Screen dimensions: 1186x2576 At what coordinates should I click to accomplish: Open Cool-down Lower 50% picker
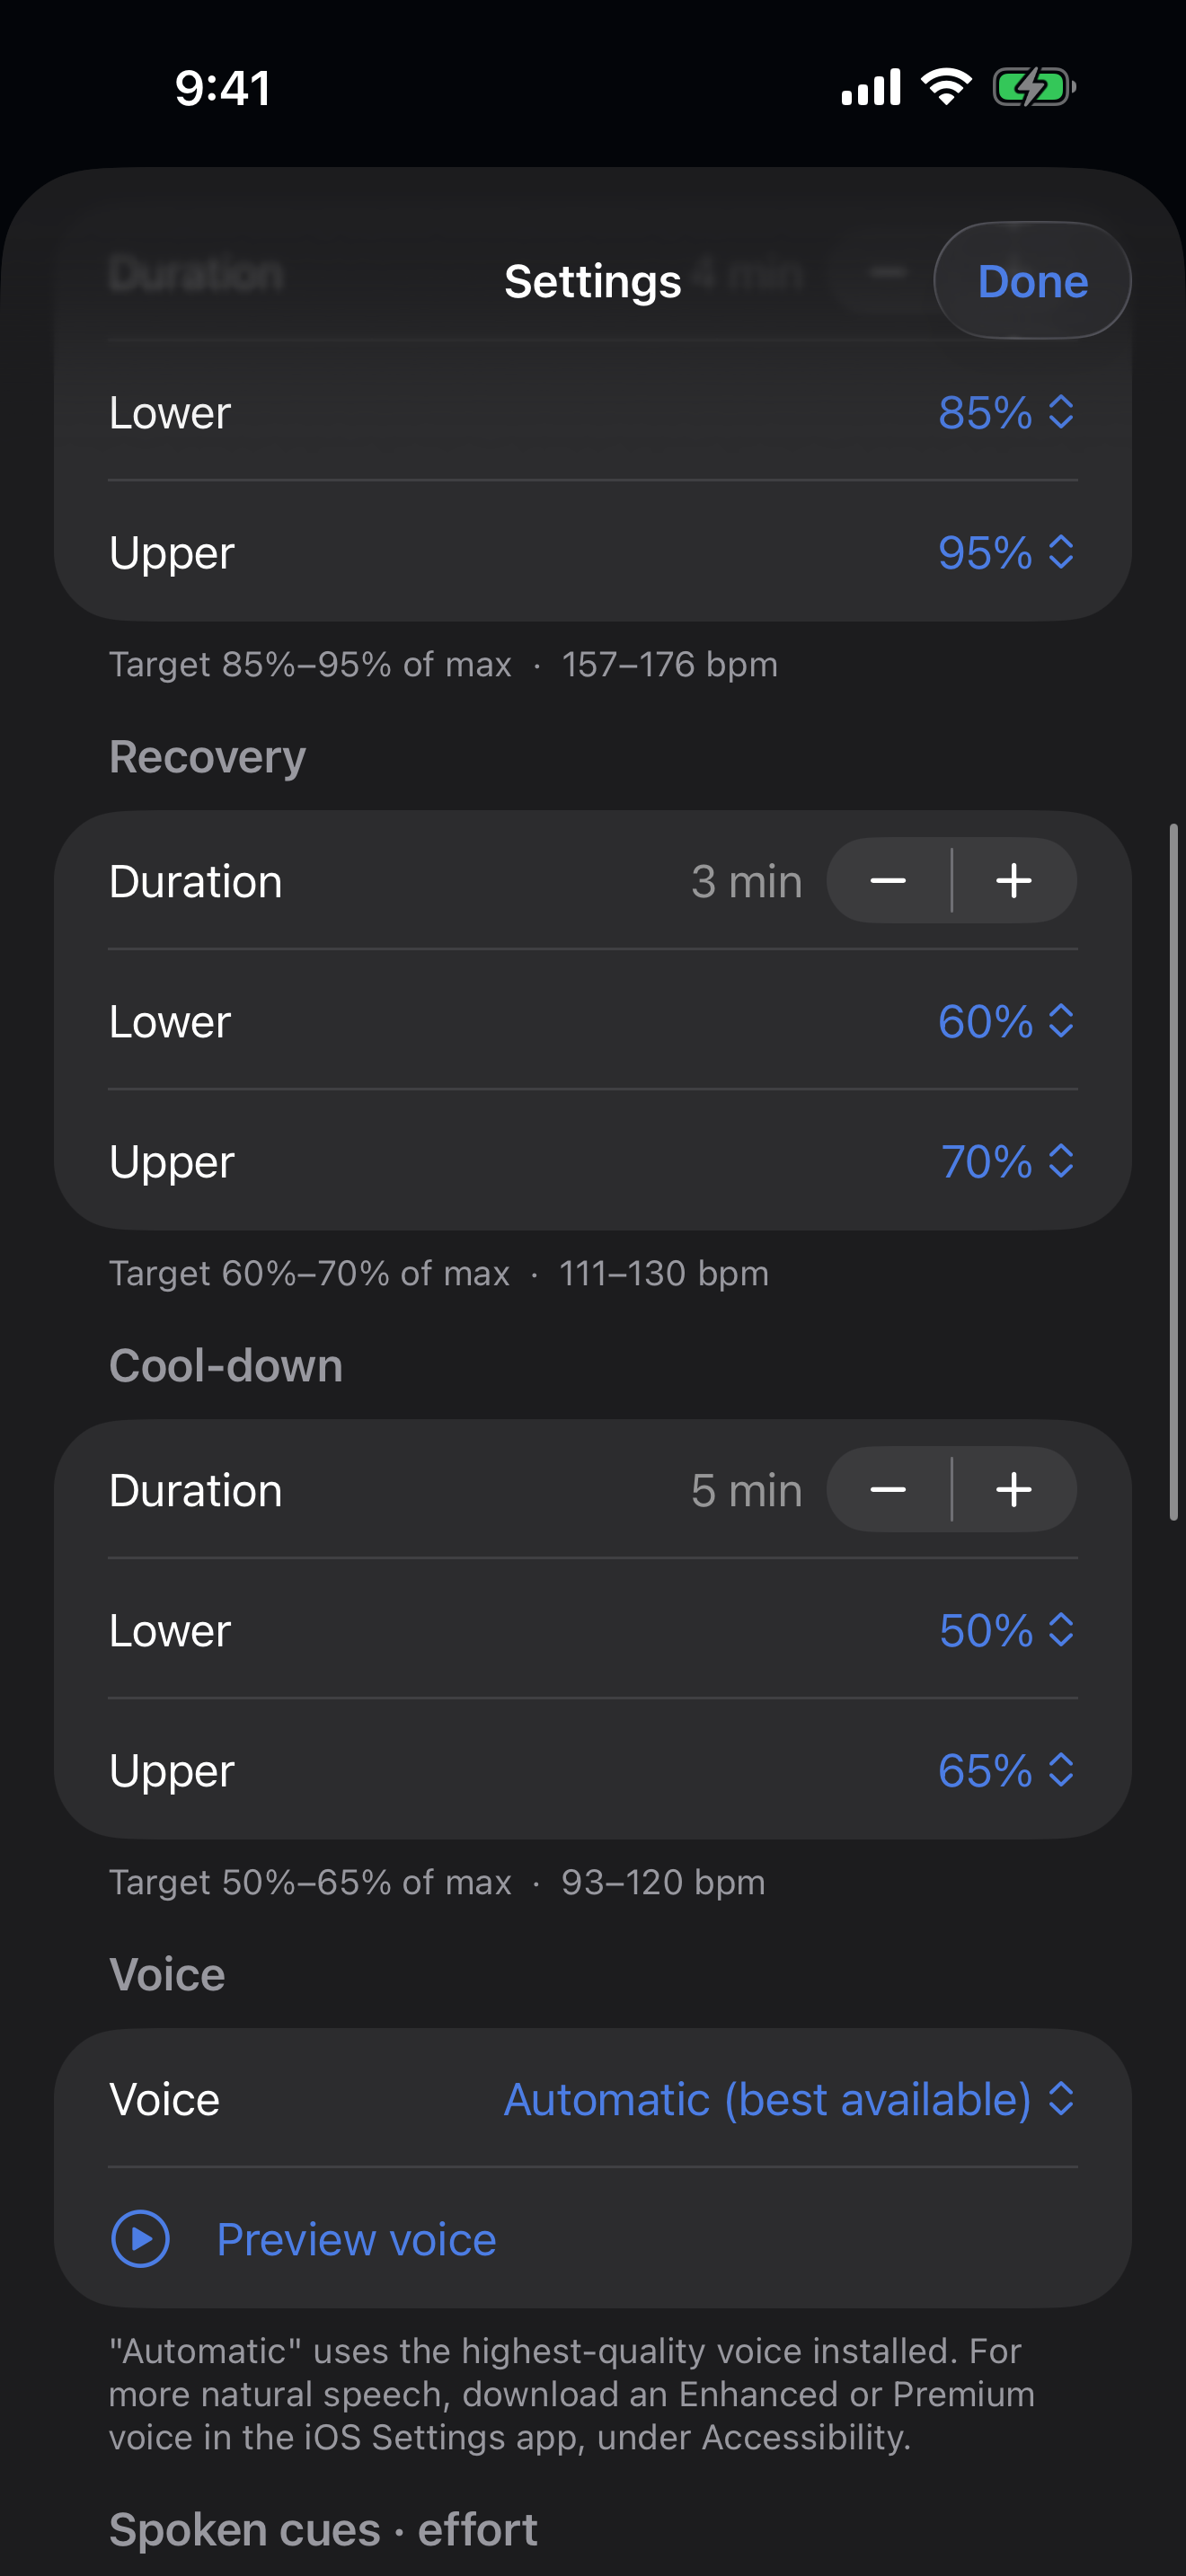point(1007,1630)
